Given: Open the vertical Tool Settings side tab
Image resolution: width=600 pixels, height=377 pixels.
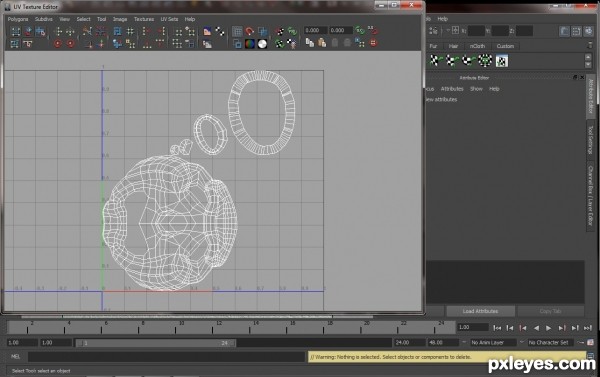Looking at the screenshot, I should click(590, 140).
